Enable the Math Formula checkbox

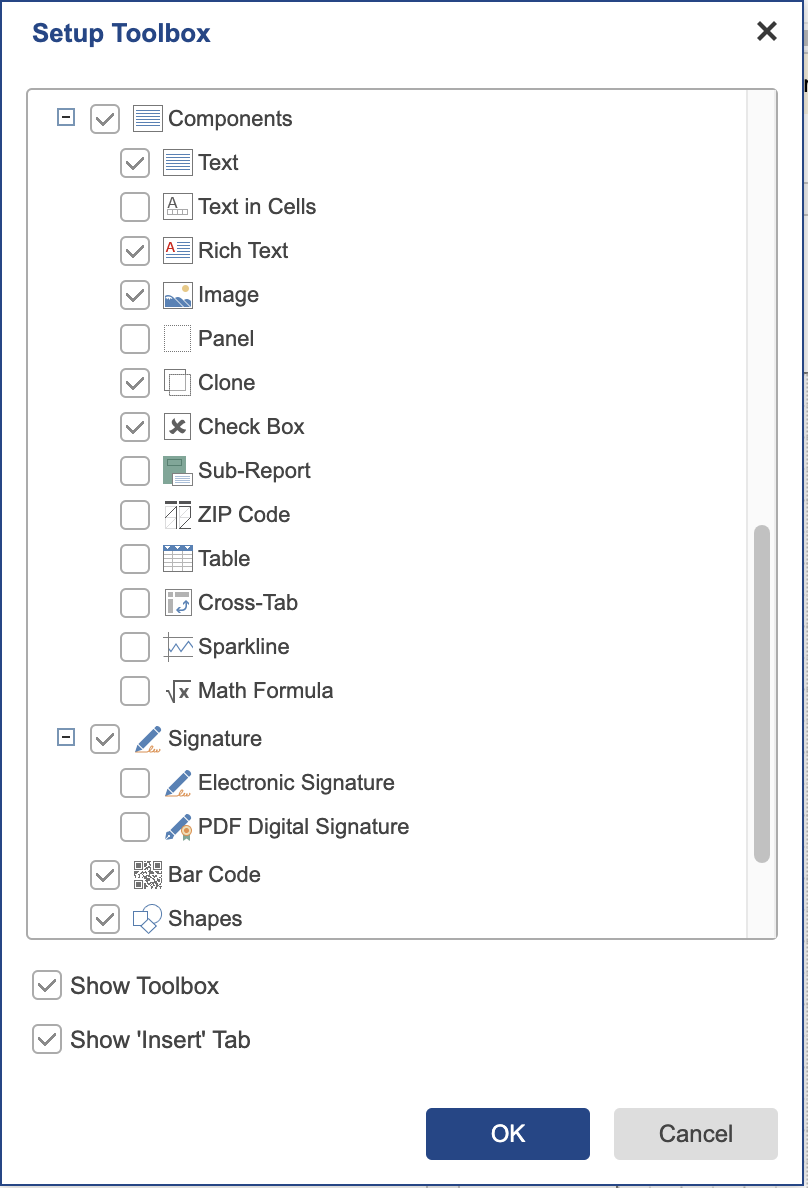point(135,690)
